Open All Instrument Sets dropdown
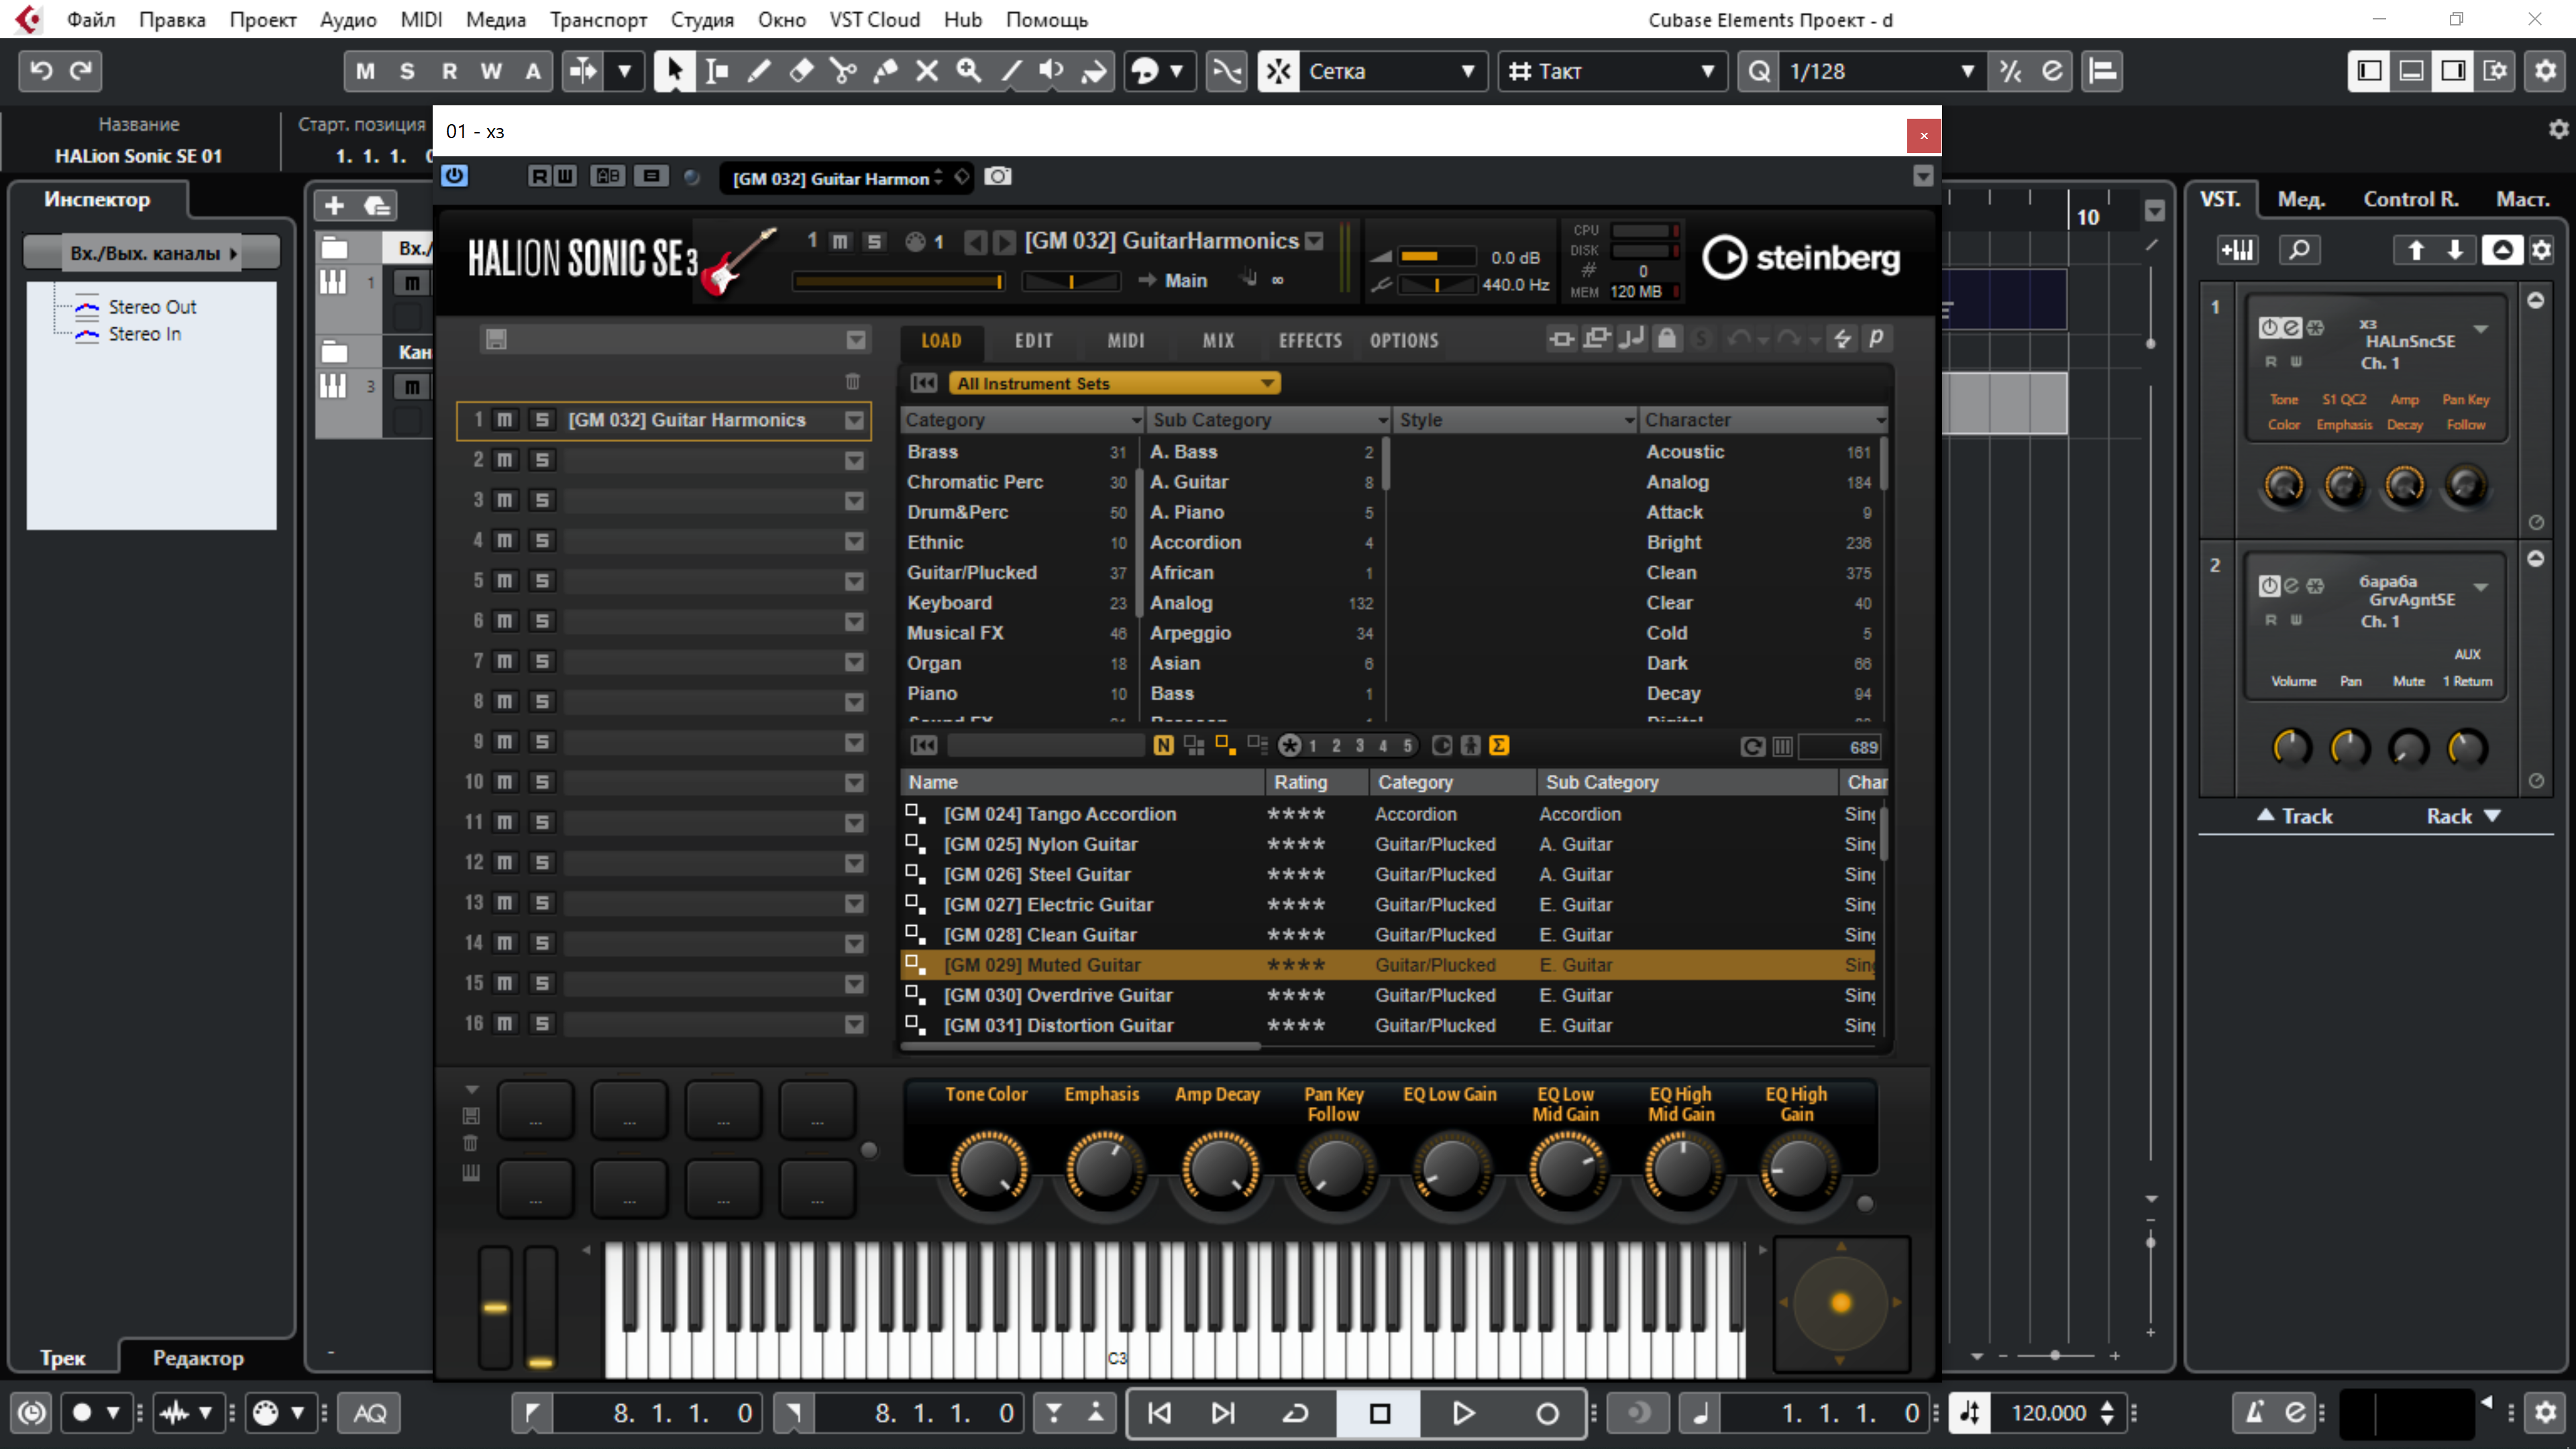Viewport: 2576px width, 1449px height. [x=1114, y=383]
